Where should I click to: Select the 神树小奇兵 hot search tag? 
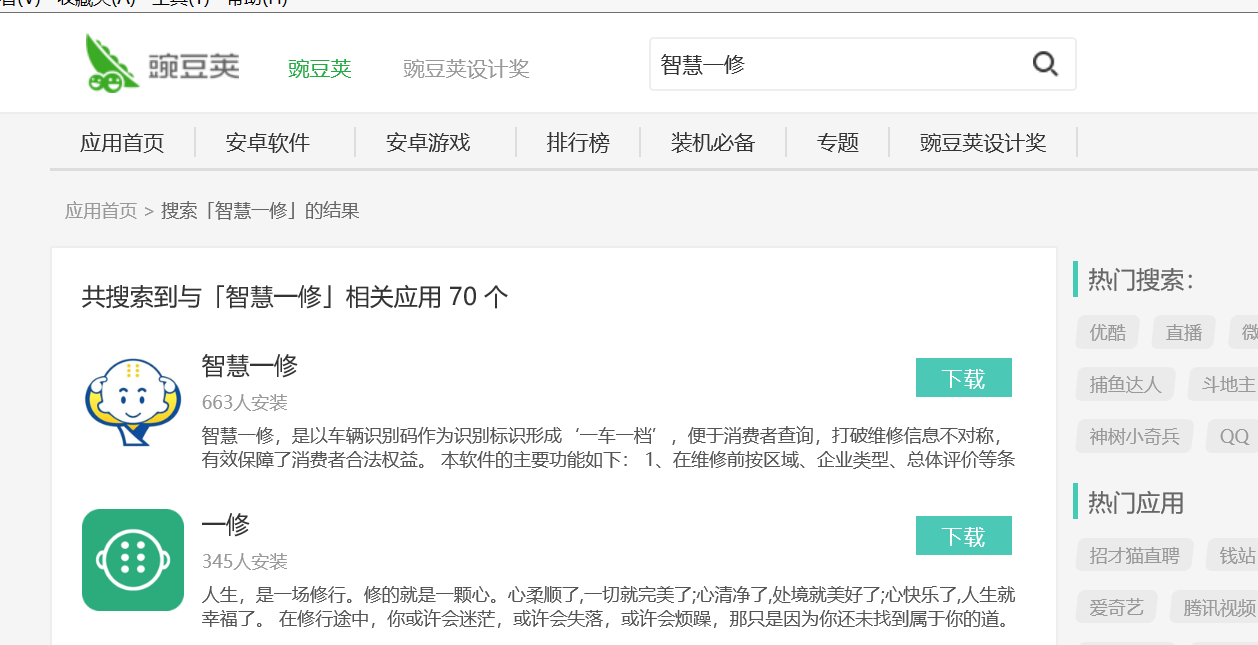tap(1135, 437)
